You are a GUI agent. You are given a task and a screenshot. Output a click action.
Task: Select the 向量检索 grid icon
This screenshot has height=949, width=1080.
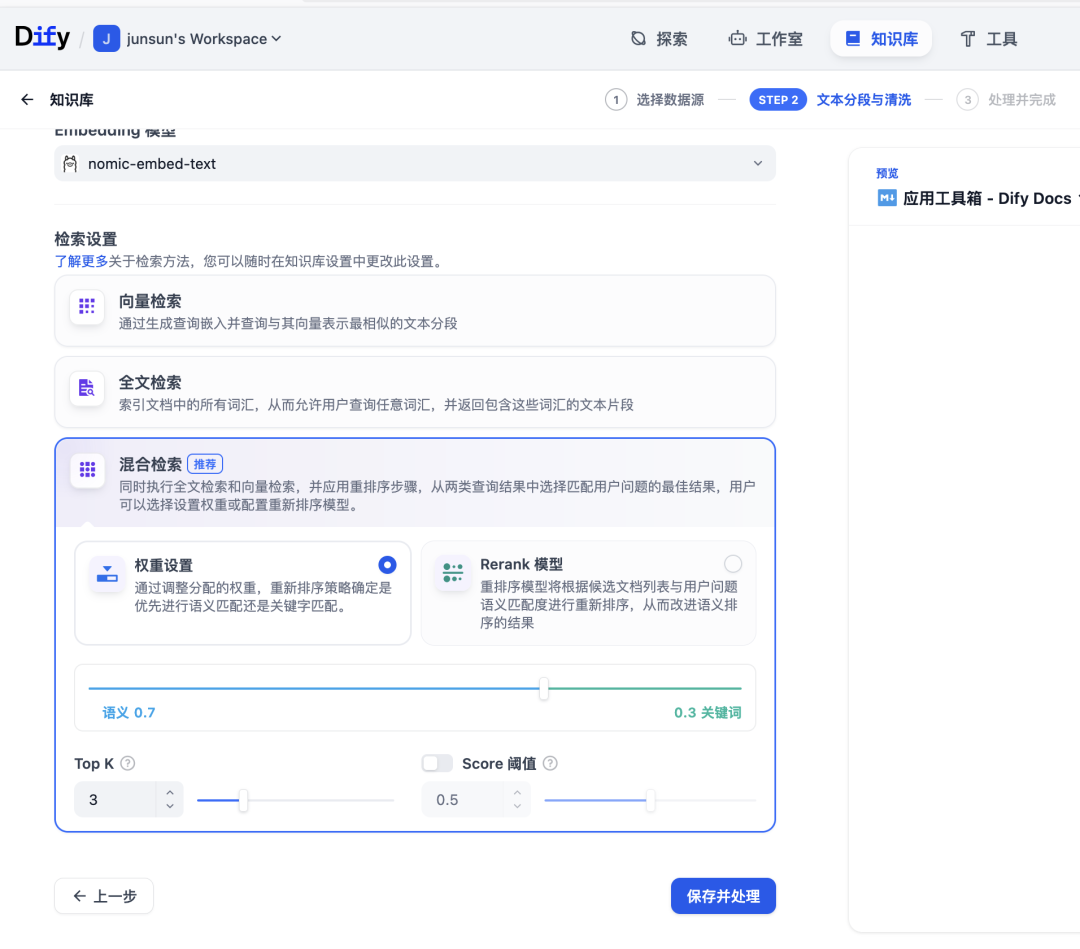tap(87, 307)
